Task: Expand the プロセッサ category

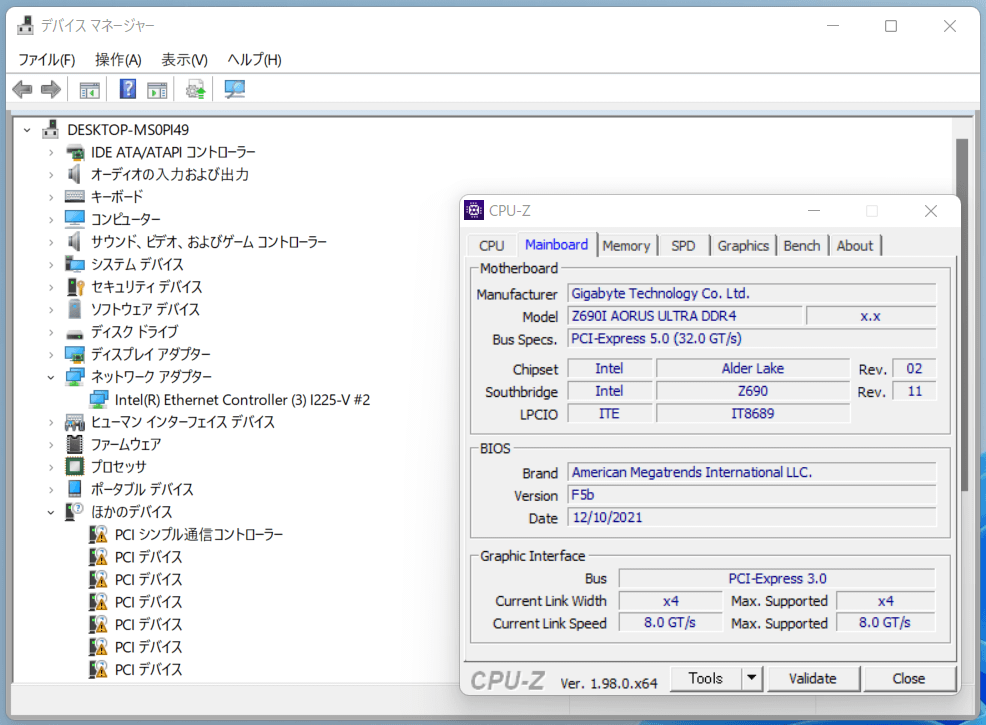Action: tap(51, 467)
